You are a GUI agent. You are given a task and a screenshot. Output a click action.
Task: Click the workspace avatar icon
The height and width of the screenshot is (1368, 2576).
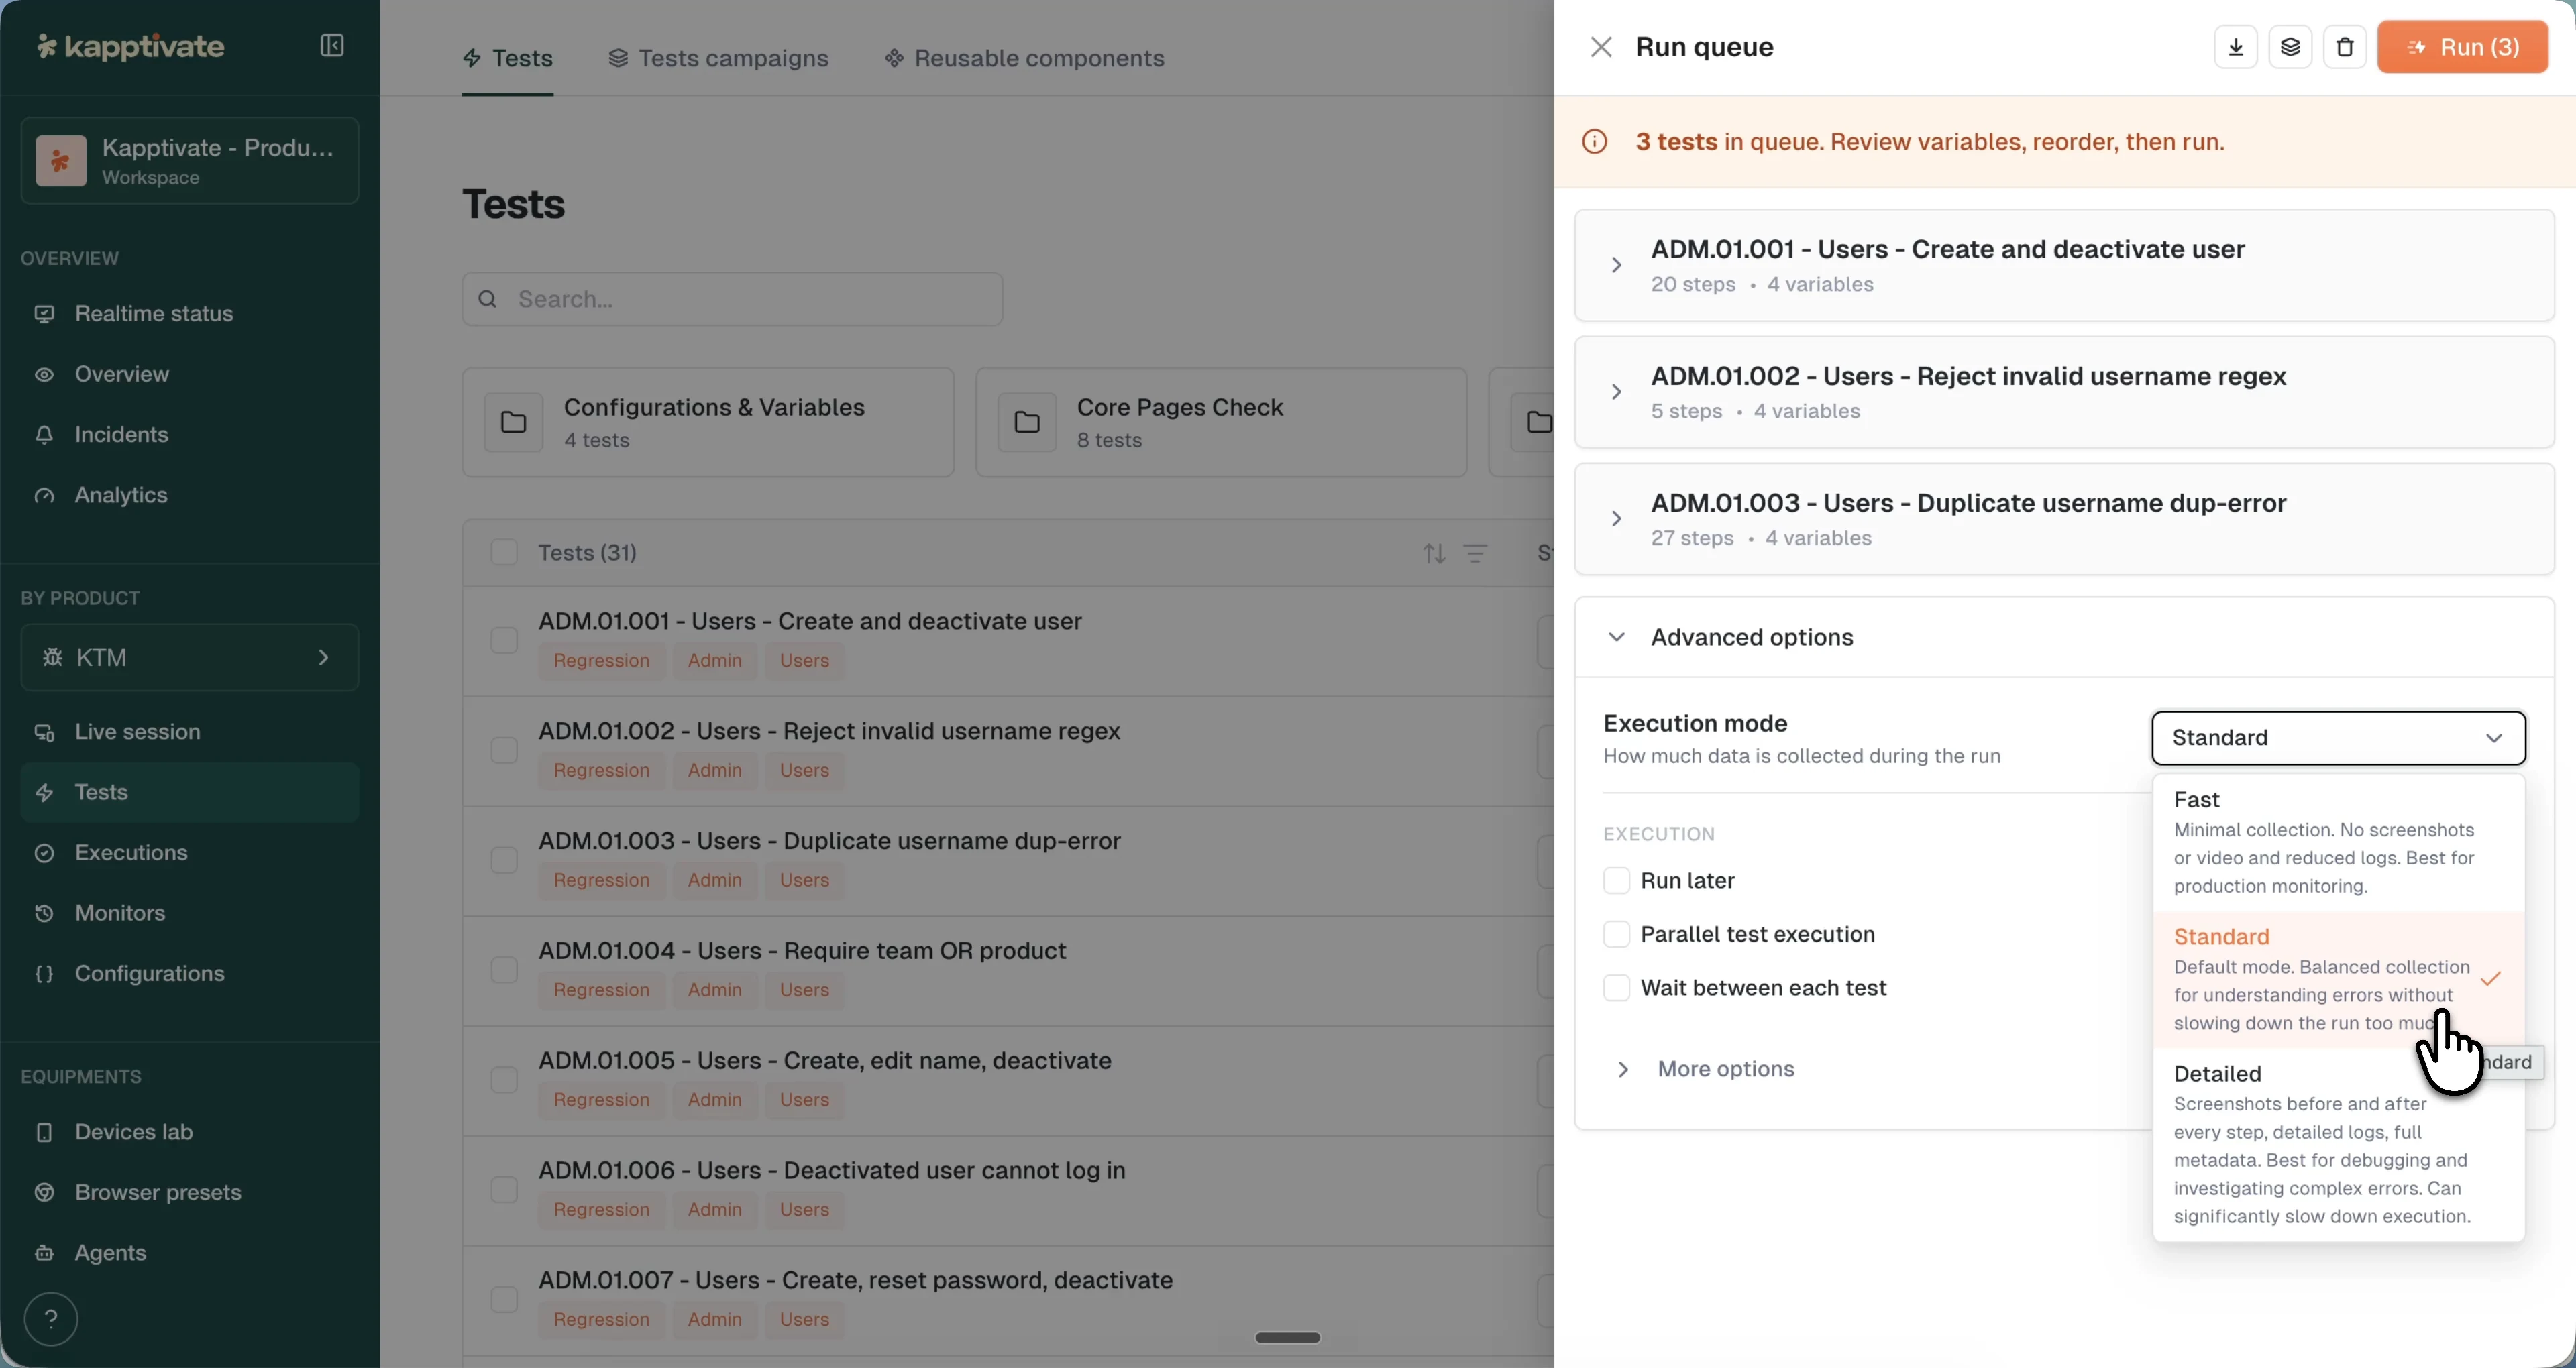pyautogui.click(x=61, y=161)
